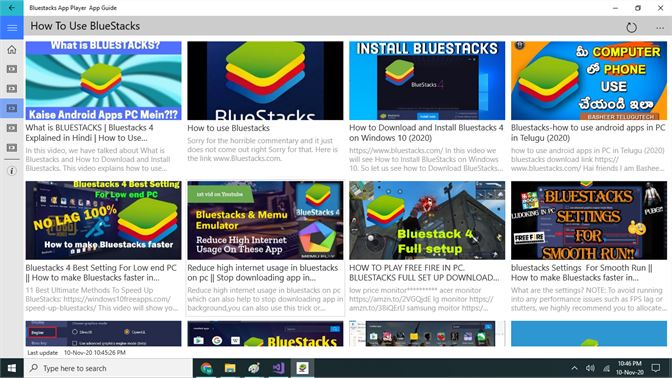Open the Telugu 'COMPUTER PHONE USE' thumbnail
This screenshot has width=672, height=378.
[589, 81]
